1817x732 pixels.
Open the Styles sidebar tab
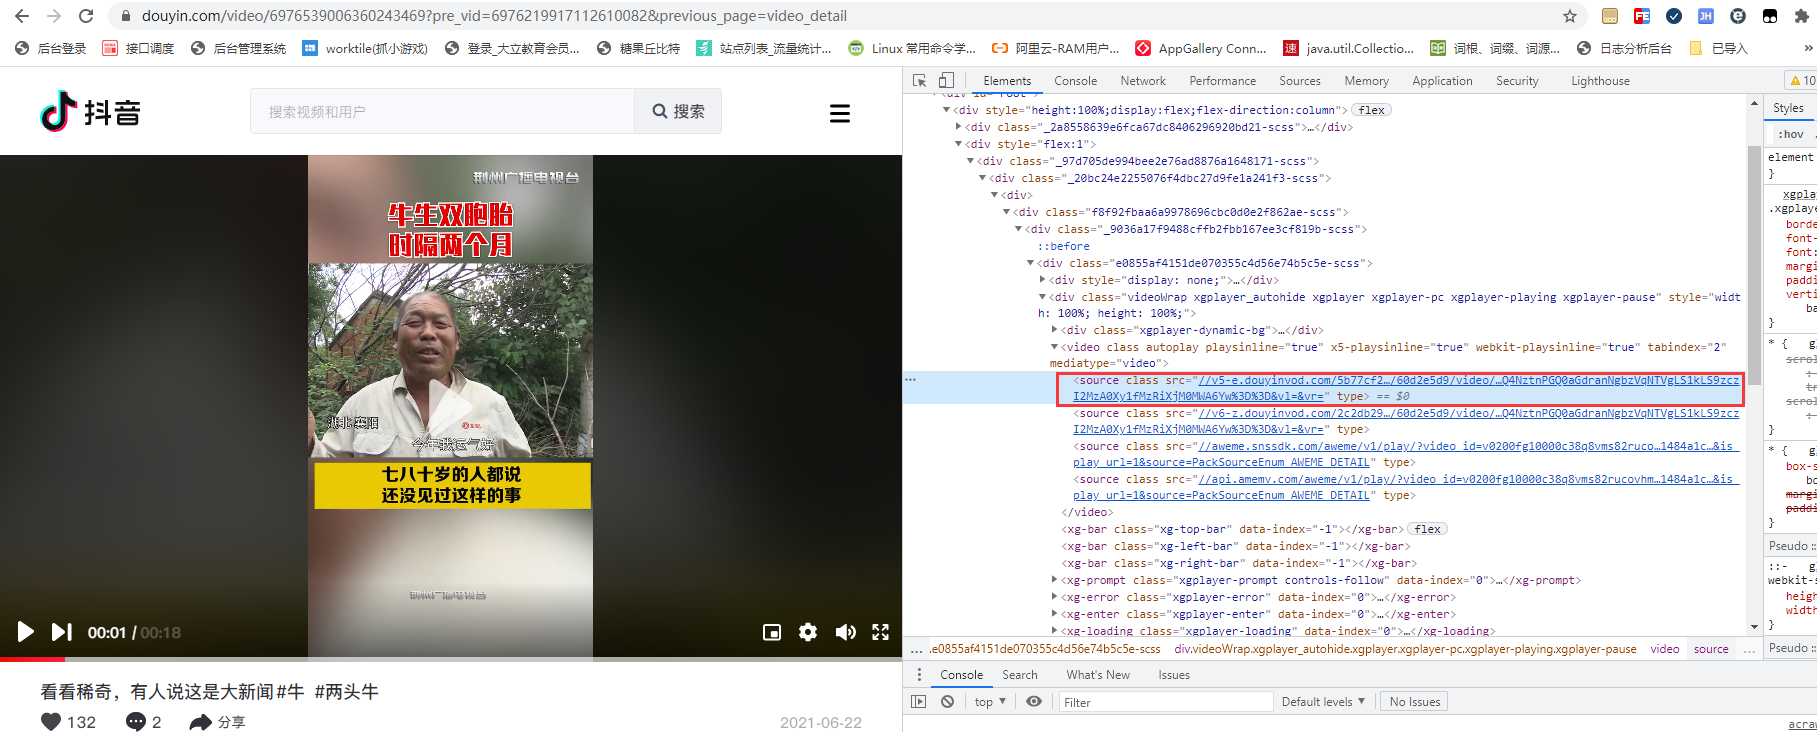(1788, 108)
